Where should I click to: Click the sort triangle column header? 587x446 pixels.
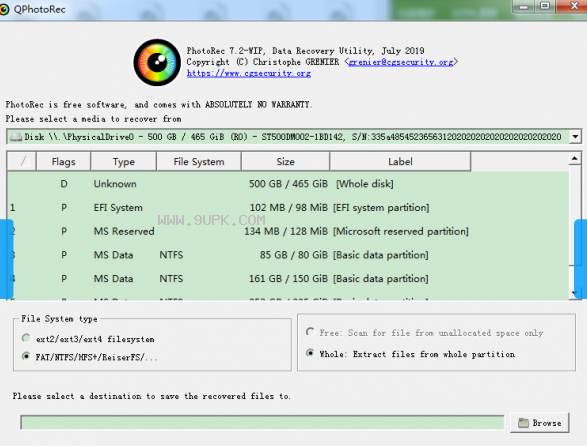(x=22, y=162)
